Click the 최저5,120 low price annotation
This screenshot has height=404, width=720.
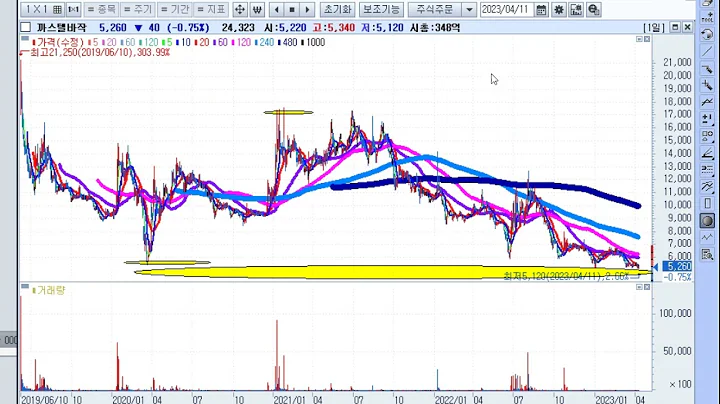(566, 276)
